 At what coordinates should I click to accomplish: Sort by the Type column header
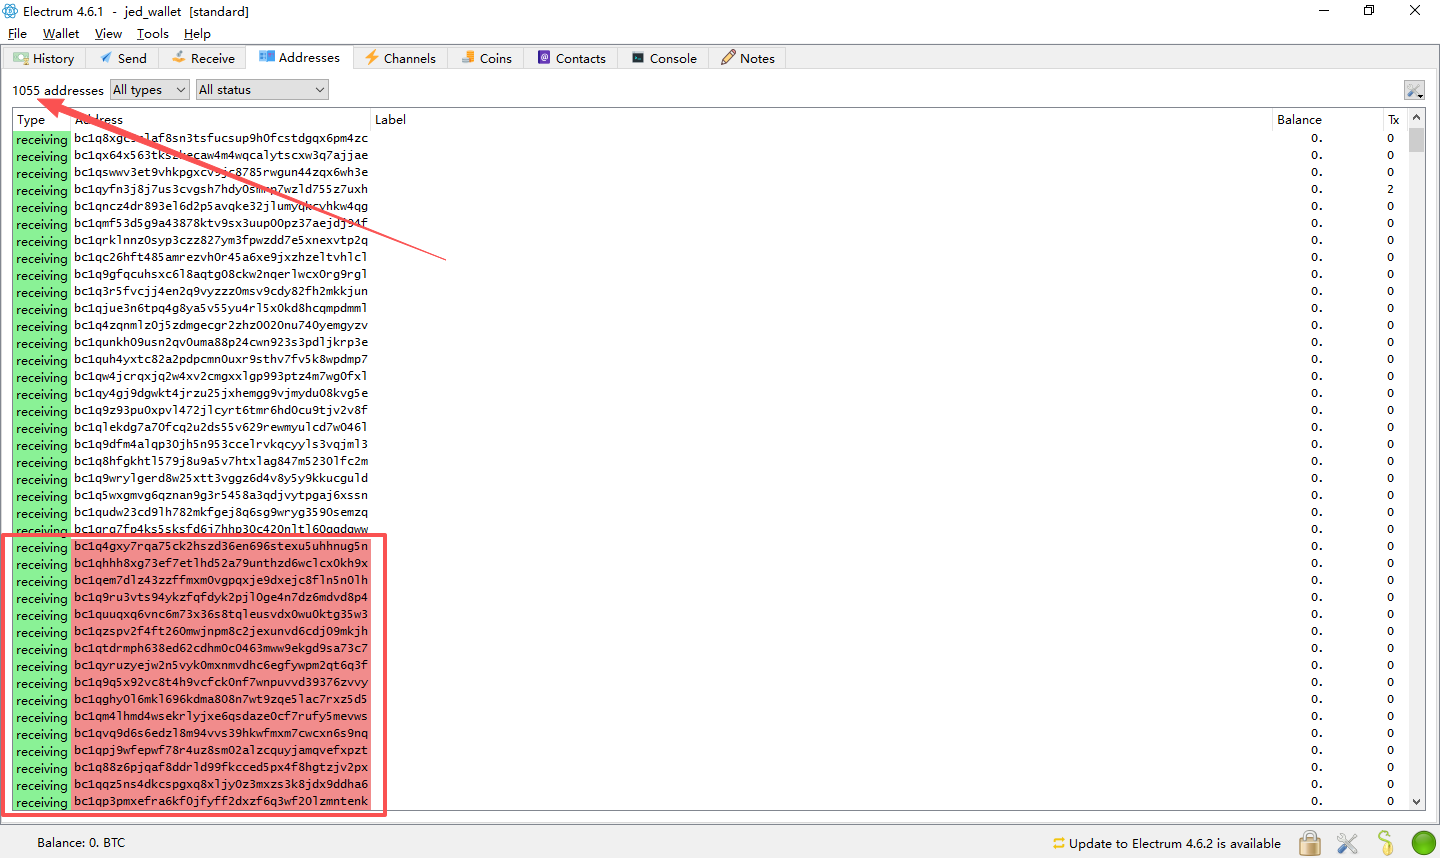tap(42, 120)
